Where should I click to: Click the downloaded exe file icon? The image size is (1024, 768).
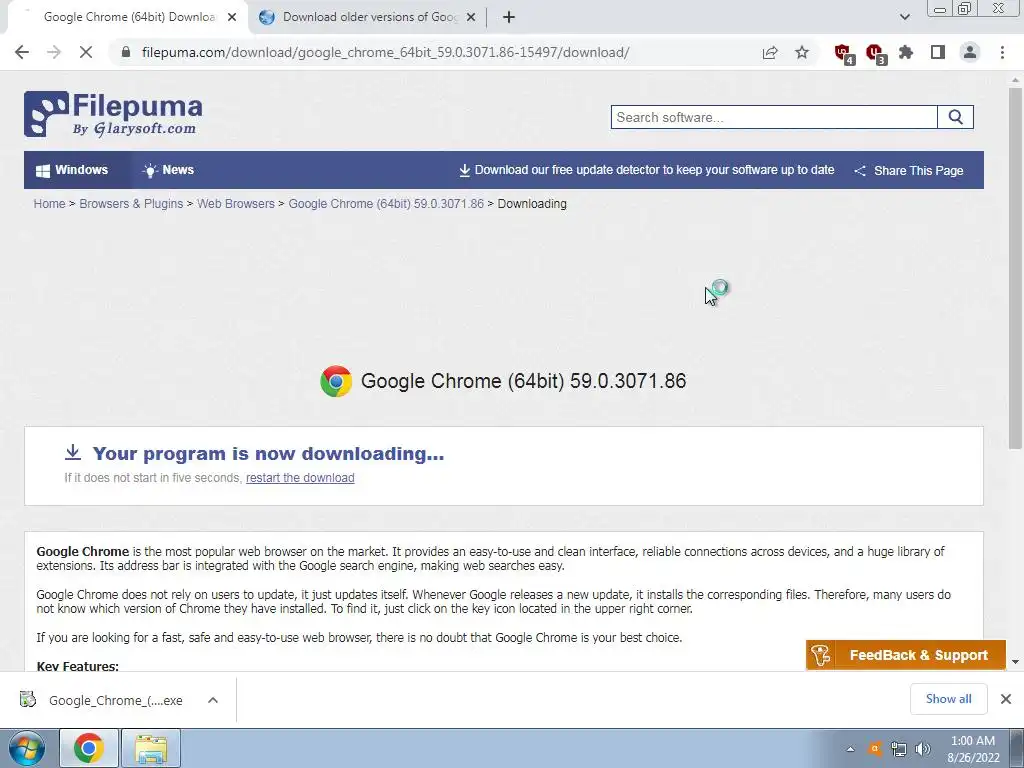27,699
